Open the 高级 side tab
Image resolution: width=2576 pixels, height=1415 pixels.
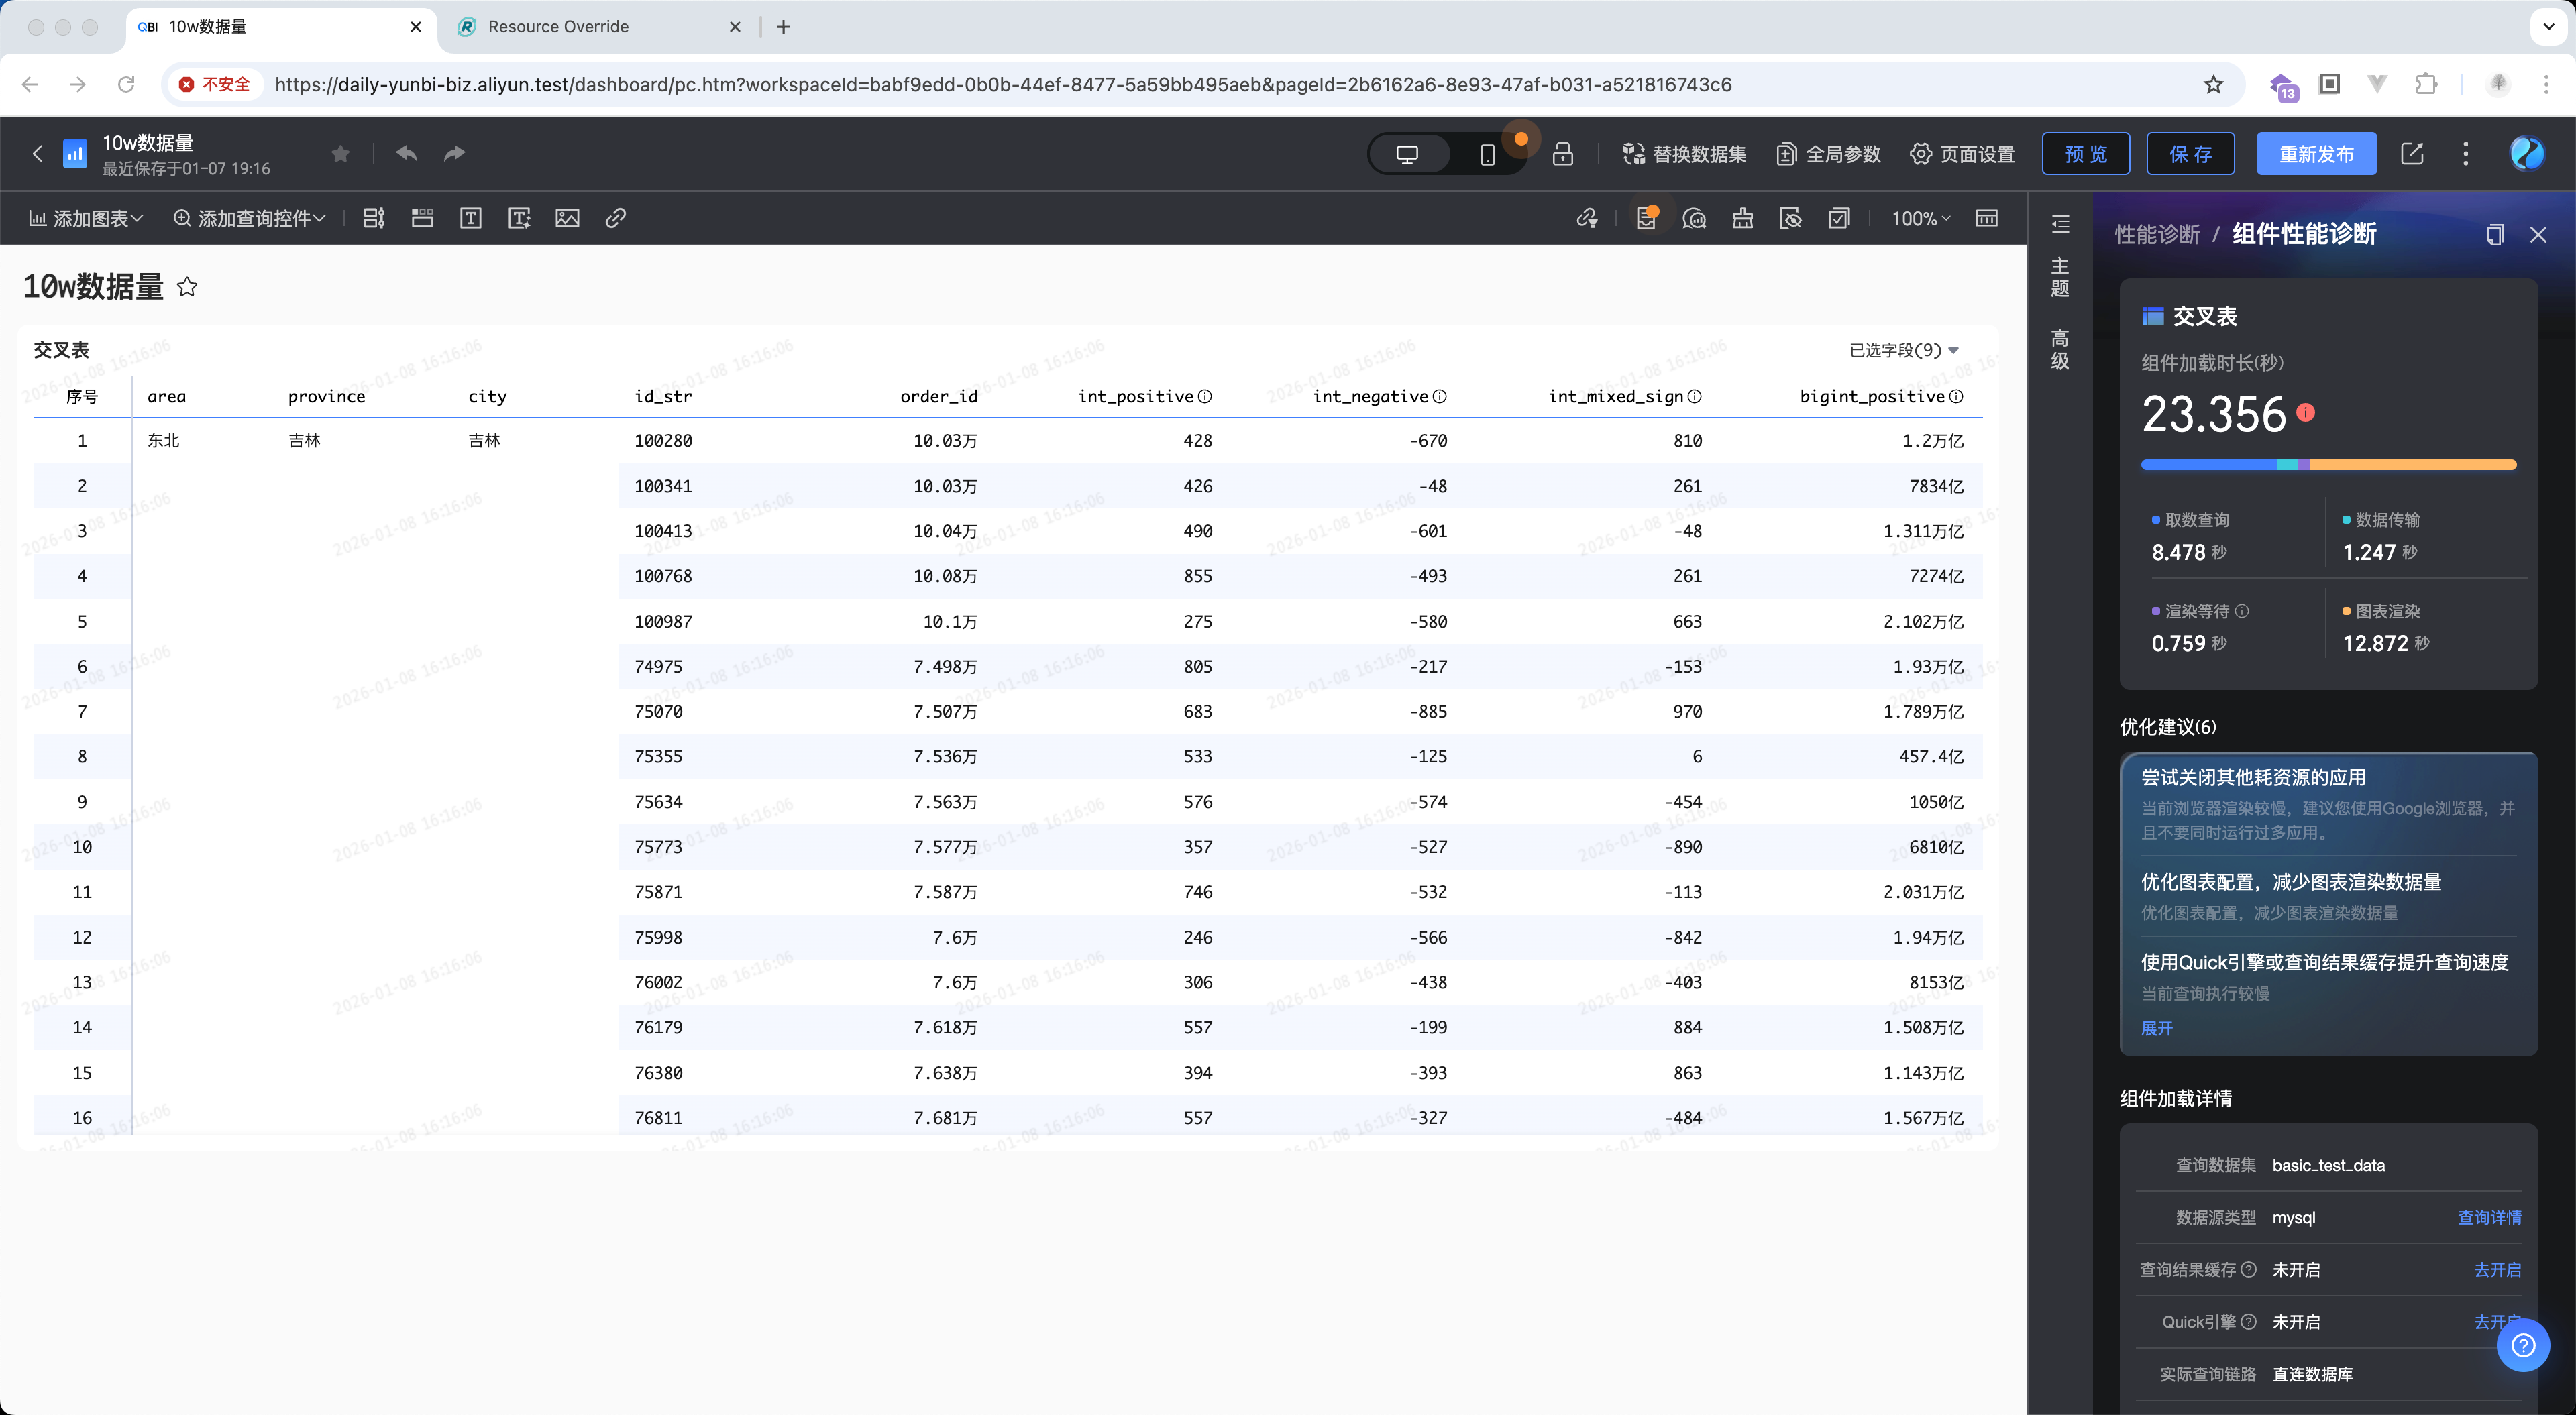(x=2060, y=350)
